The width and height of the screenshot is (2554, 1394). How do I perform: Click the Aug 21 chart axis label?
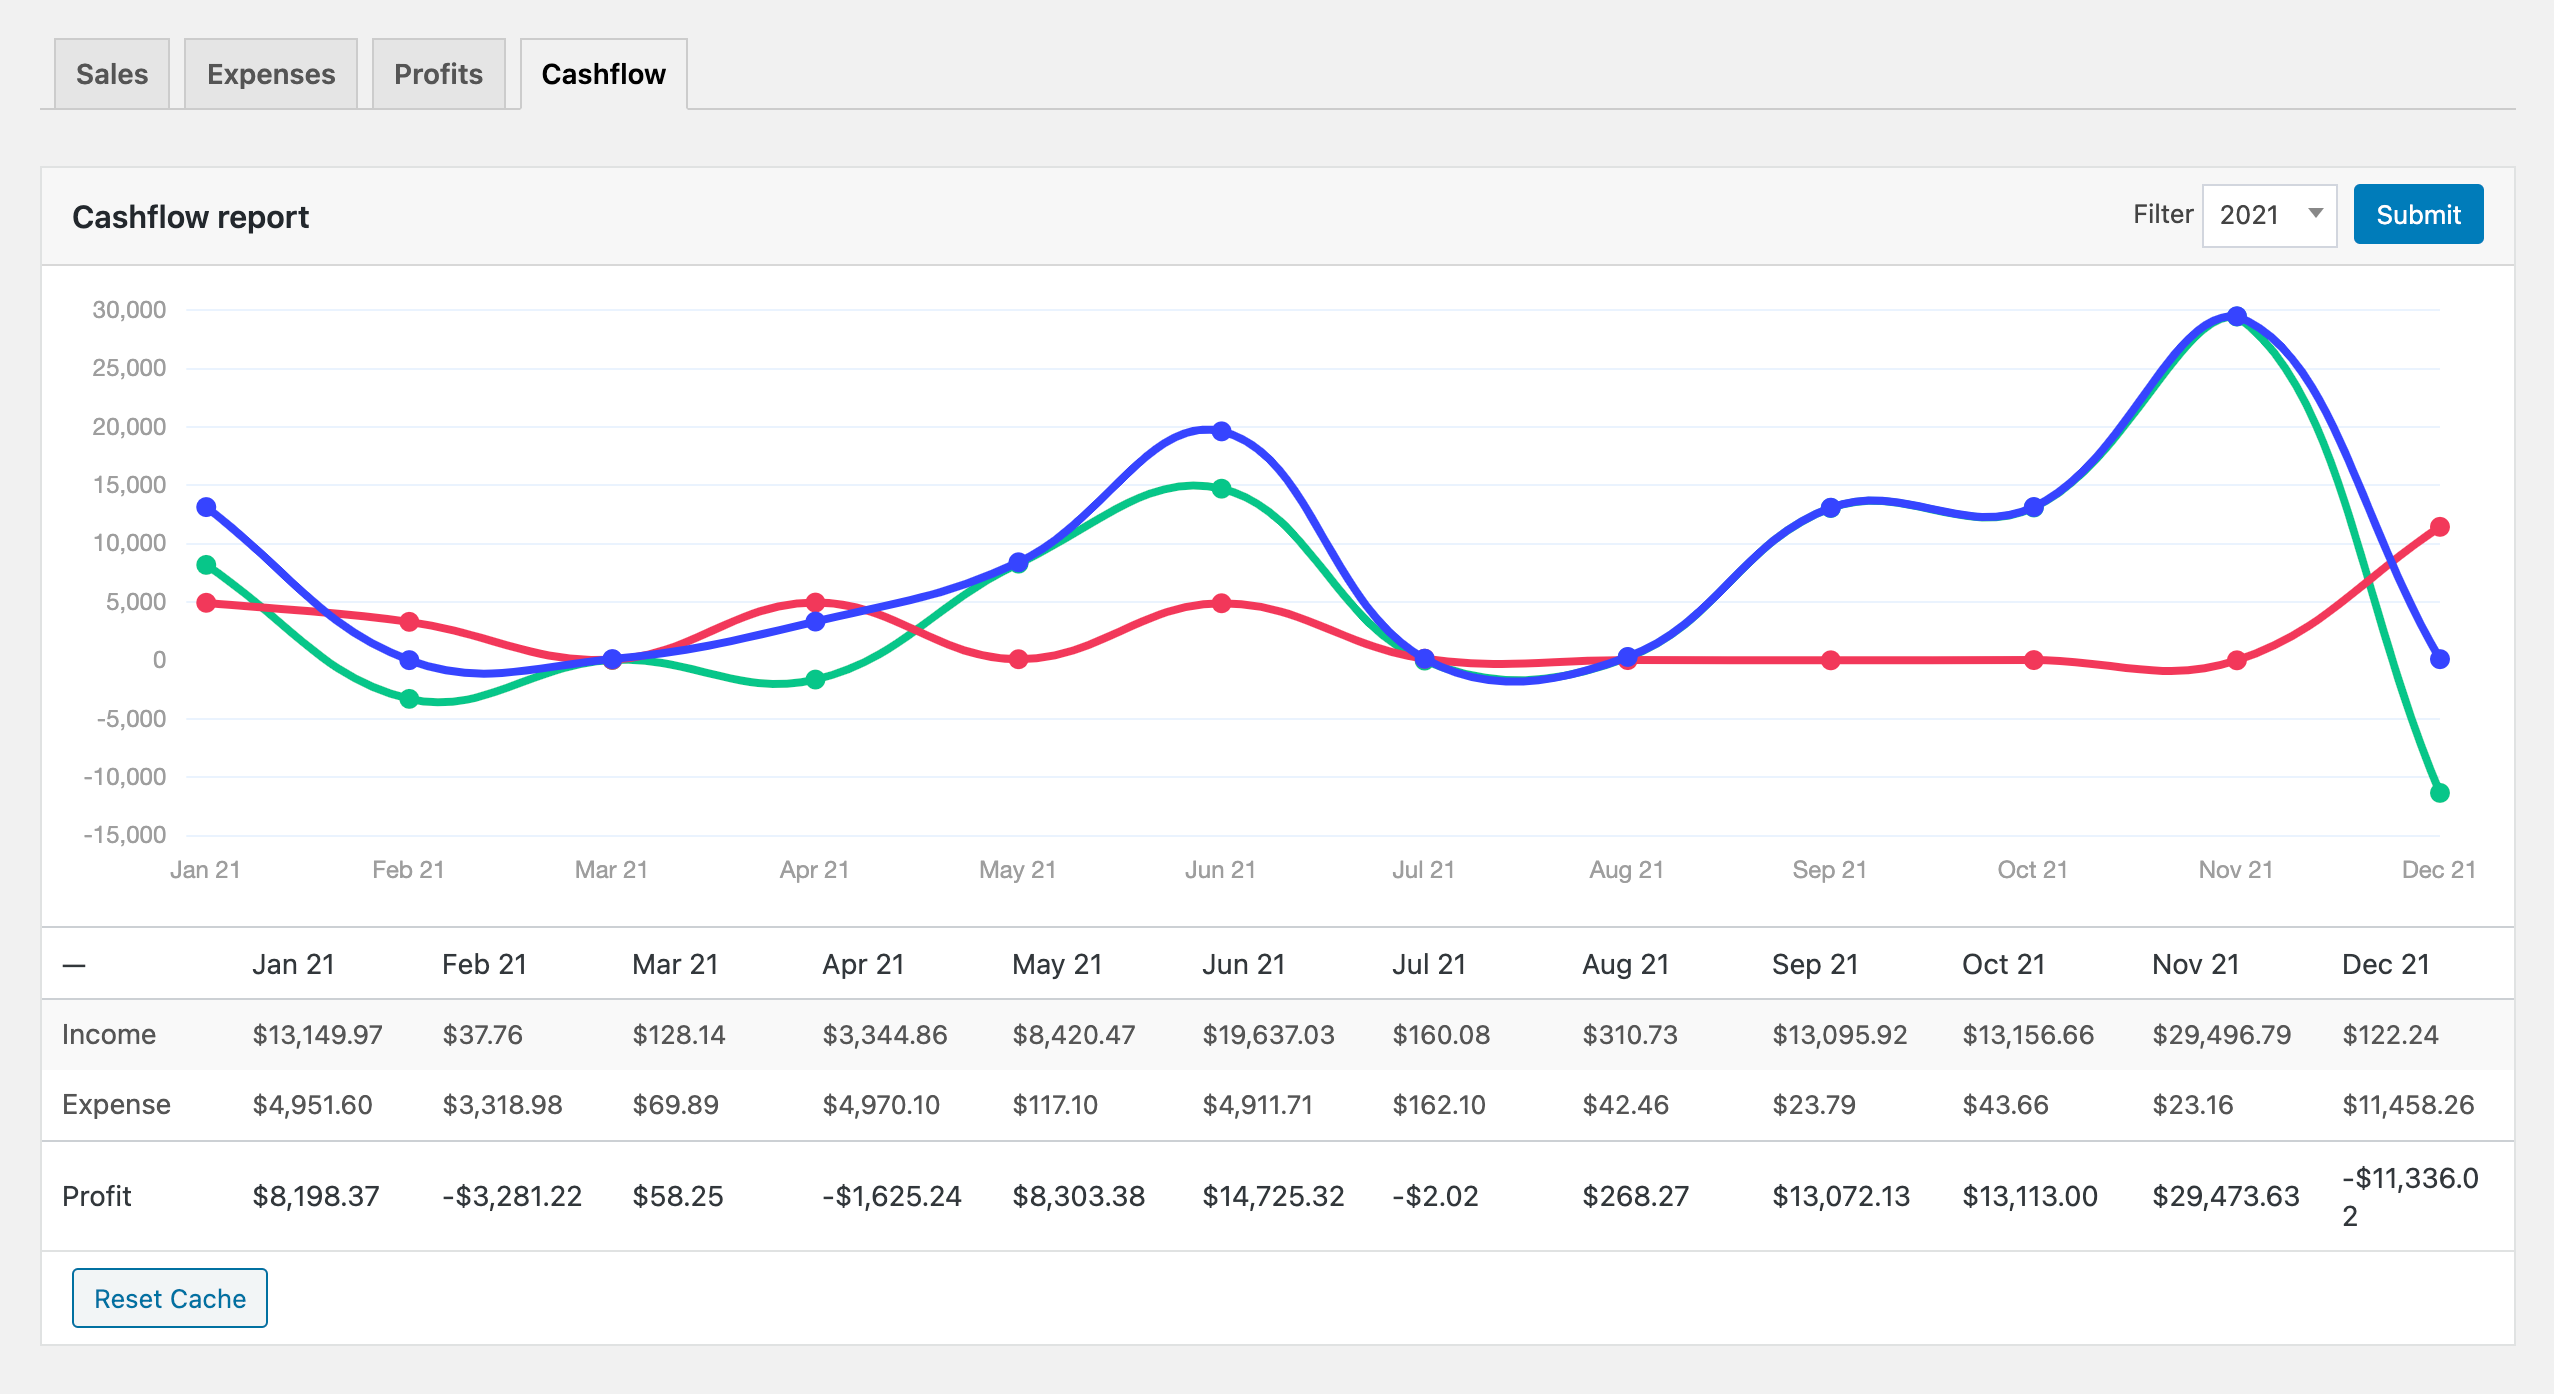pos(1627,870)
